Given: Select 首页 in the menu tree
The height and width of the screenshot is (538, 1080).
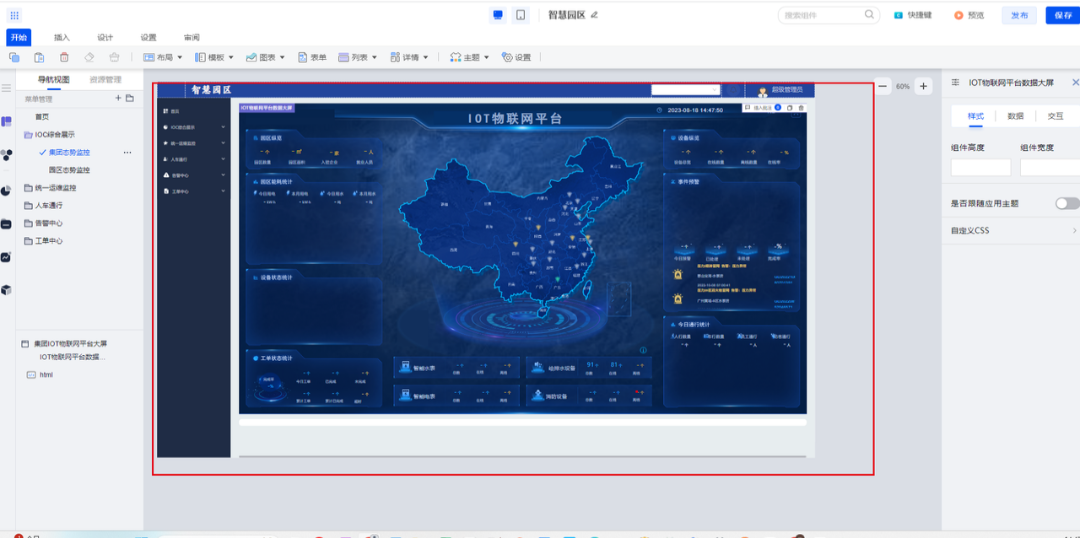Looking at the screenshot, I should click(42, 116).
